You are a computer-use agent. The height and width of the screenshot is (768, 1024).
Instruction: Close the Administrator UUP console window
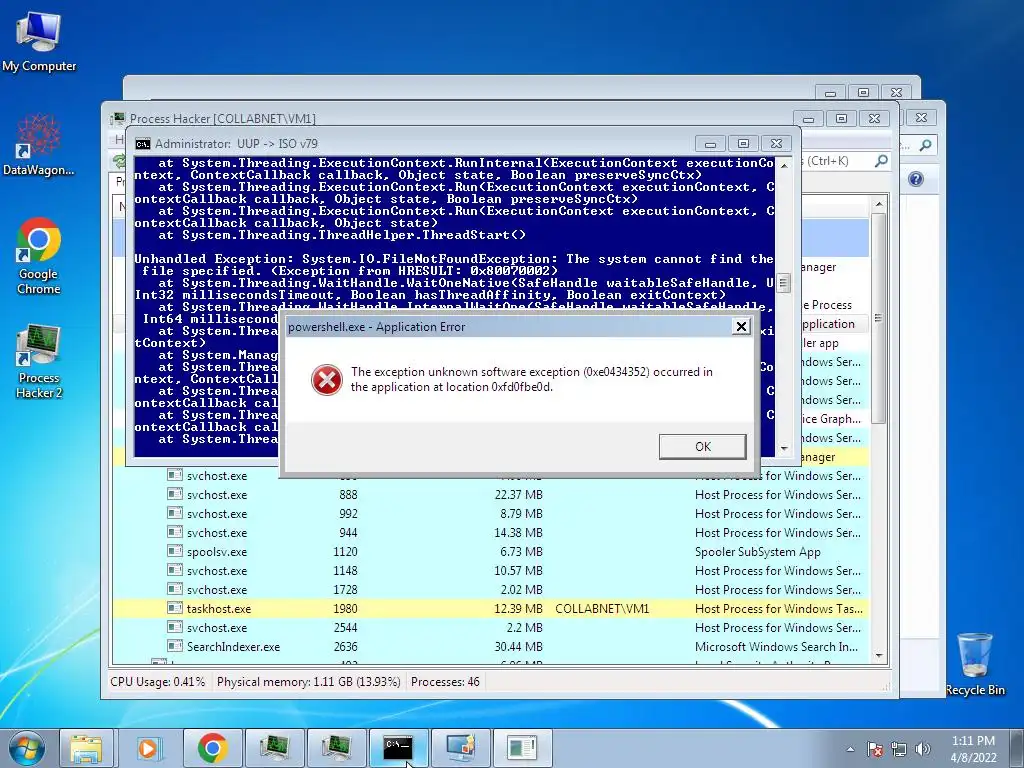point(776,144)
